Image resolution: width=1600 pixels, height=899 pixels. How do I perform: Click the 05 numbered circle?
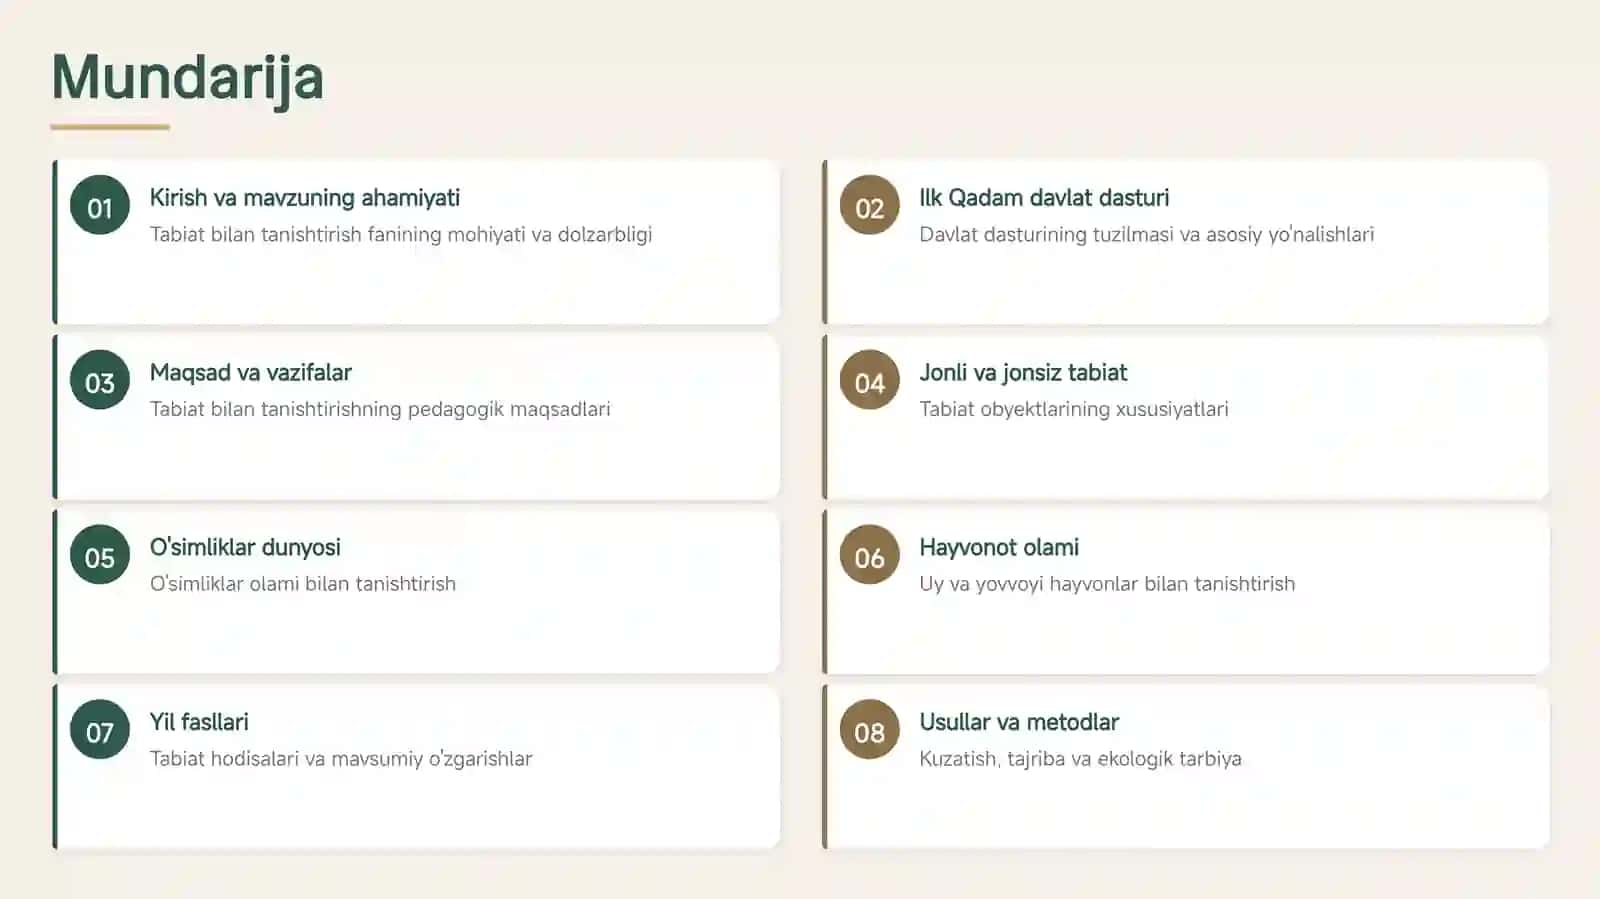click(x=100, y=555)
